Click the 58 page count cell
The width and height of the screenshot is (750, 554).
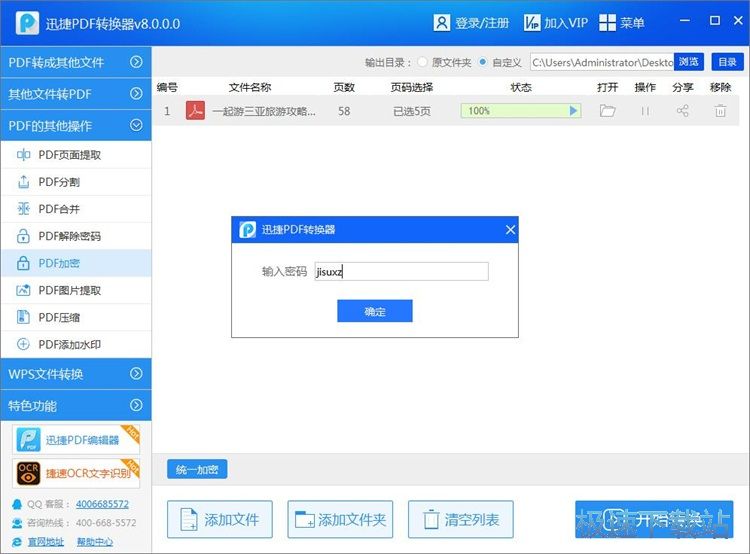pos(344,111)
